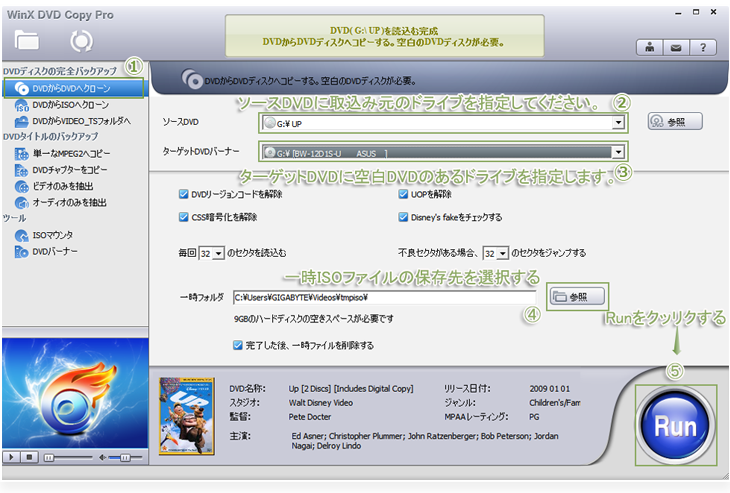
Task: Click the speaker volume icon
Action: (102, 458)
